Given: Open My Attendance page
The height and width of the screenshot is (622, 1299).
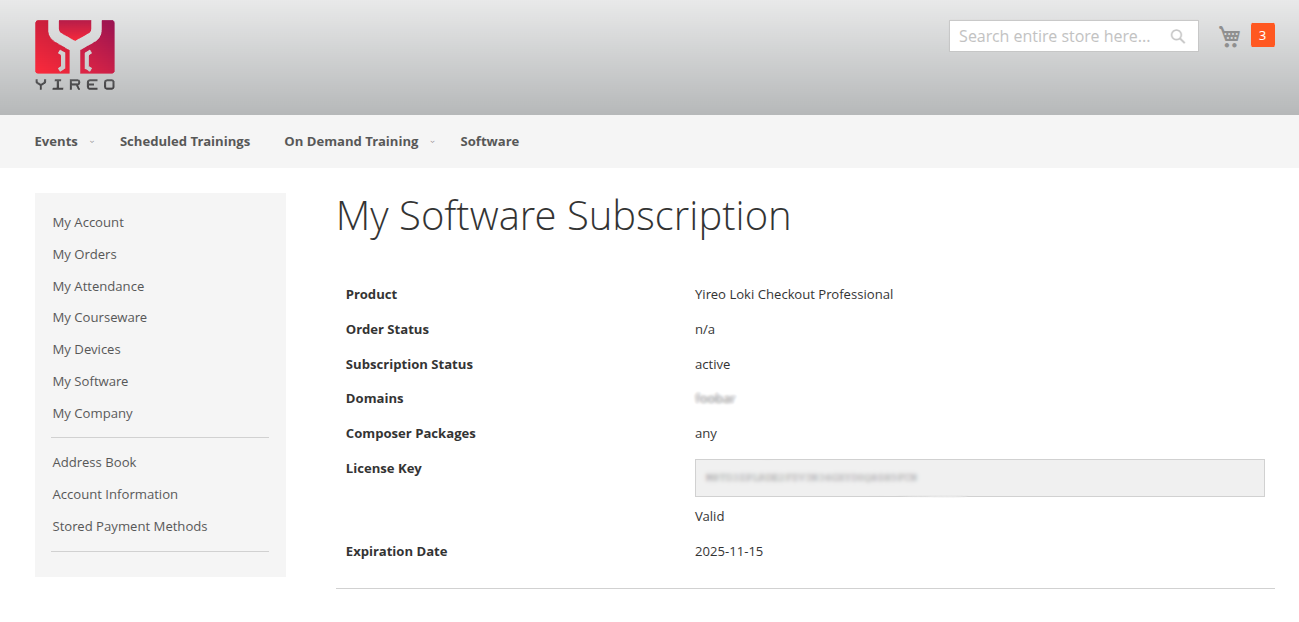Looking at the screenshot, I should 98,287.
